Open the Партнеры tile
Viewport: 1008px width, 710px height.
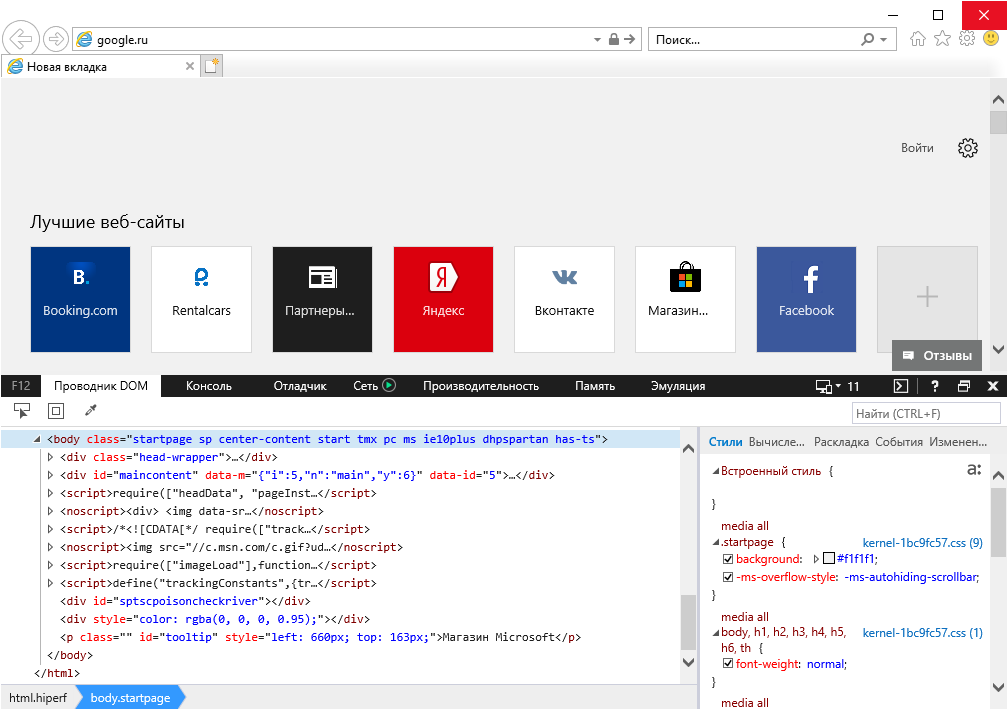(x=322, y=299)
